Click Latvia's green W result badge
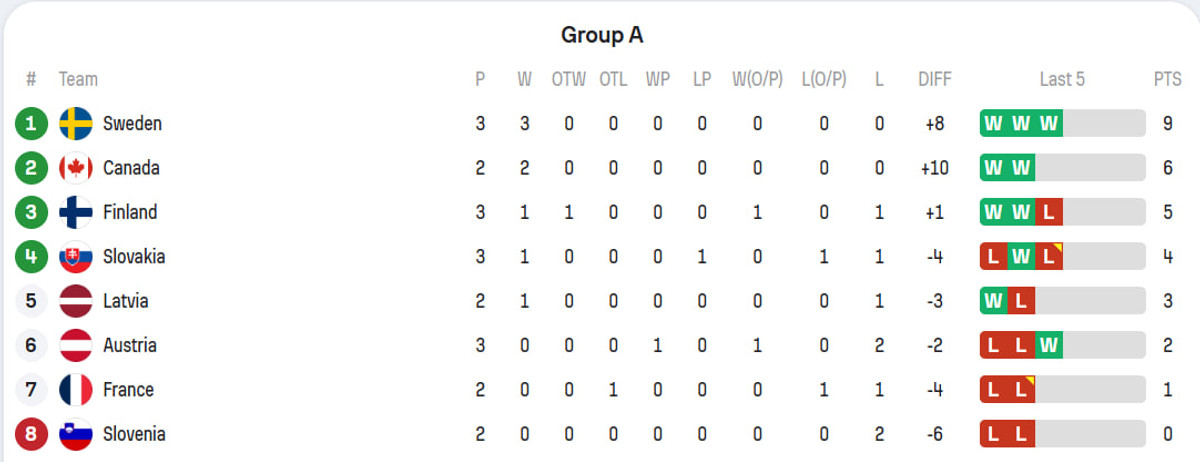Screen dimensions: 1200x462 point(994,301)
